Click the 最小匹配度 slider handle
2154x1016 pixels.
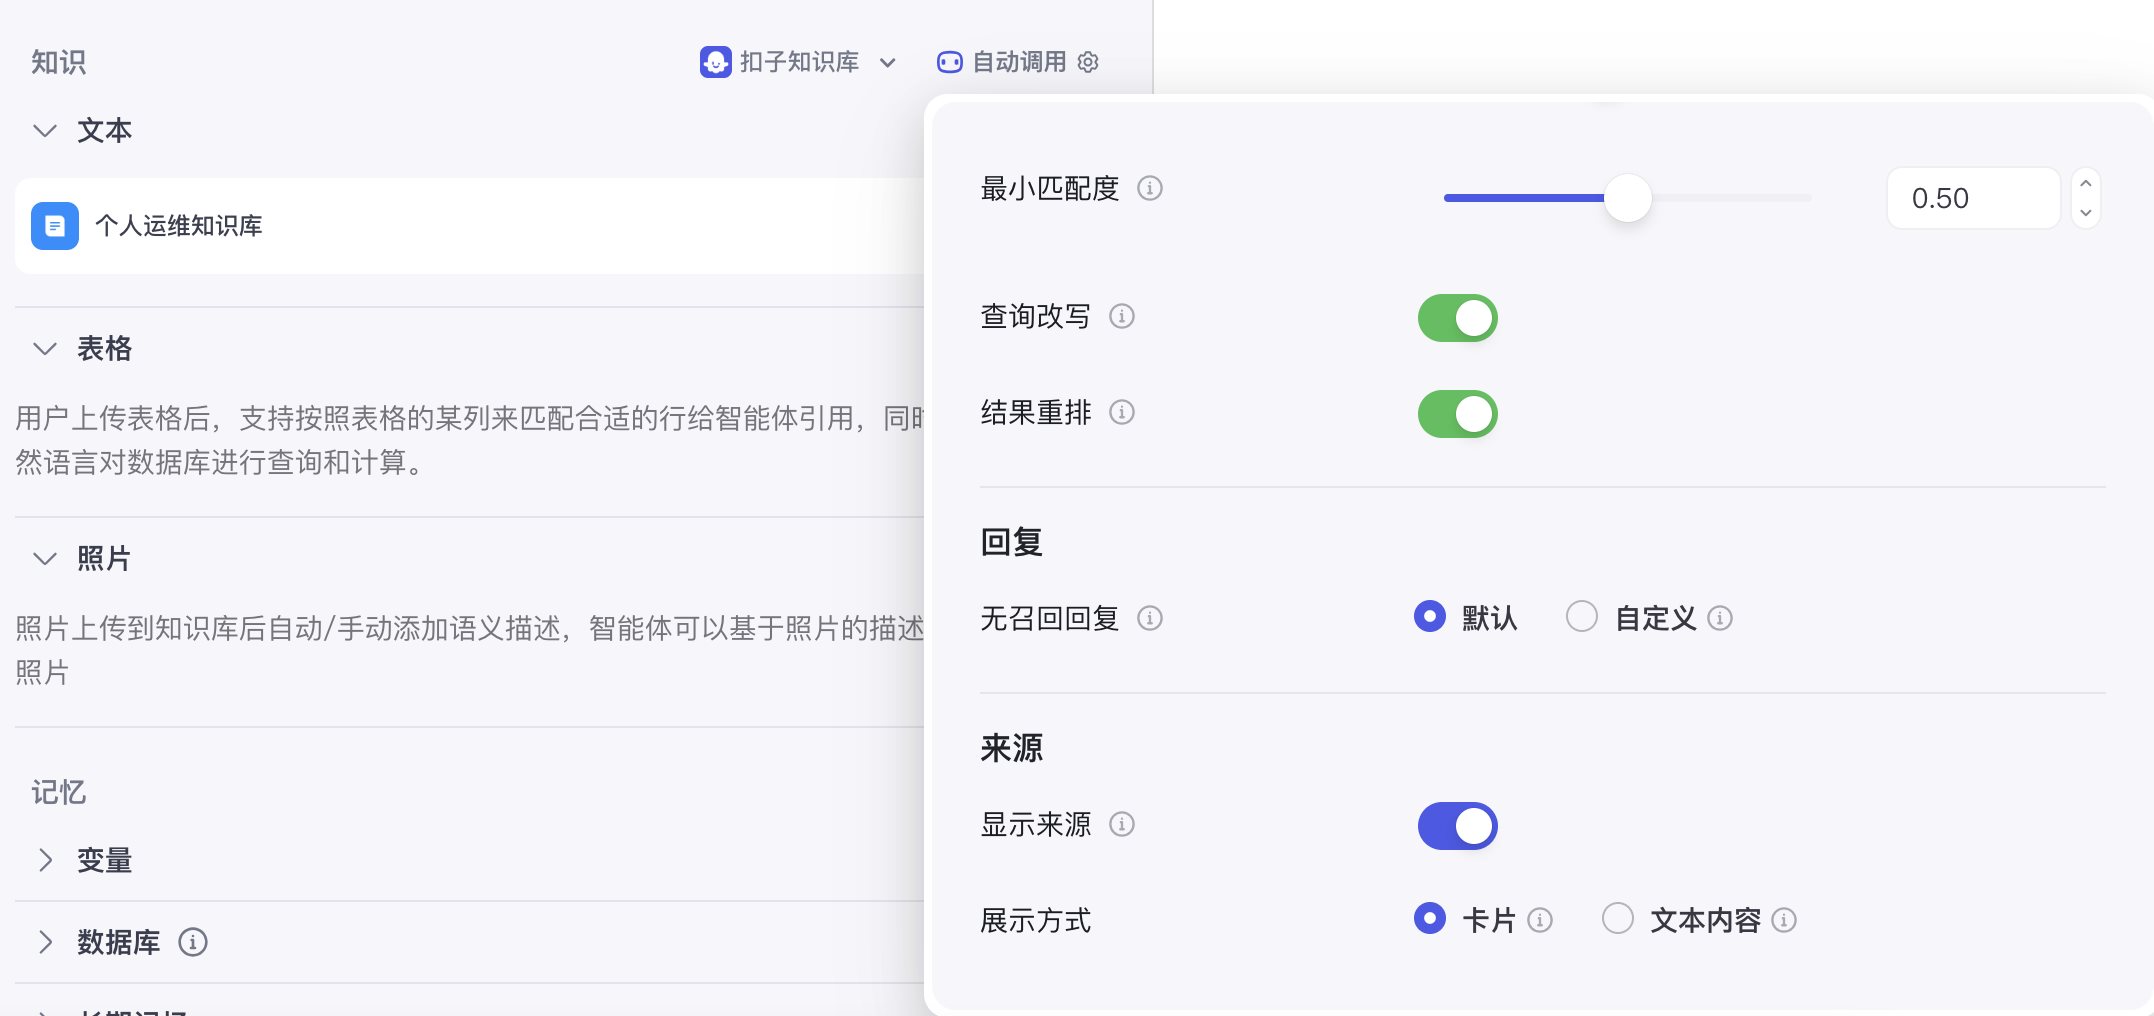(1627, 198)
